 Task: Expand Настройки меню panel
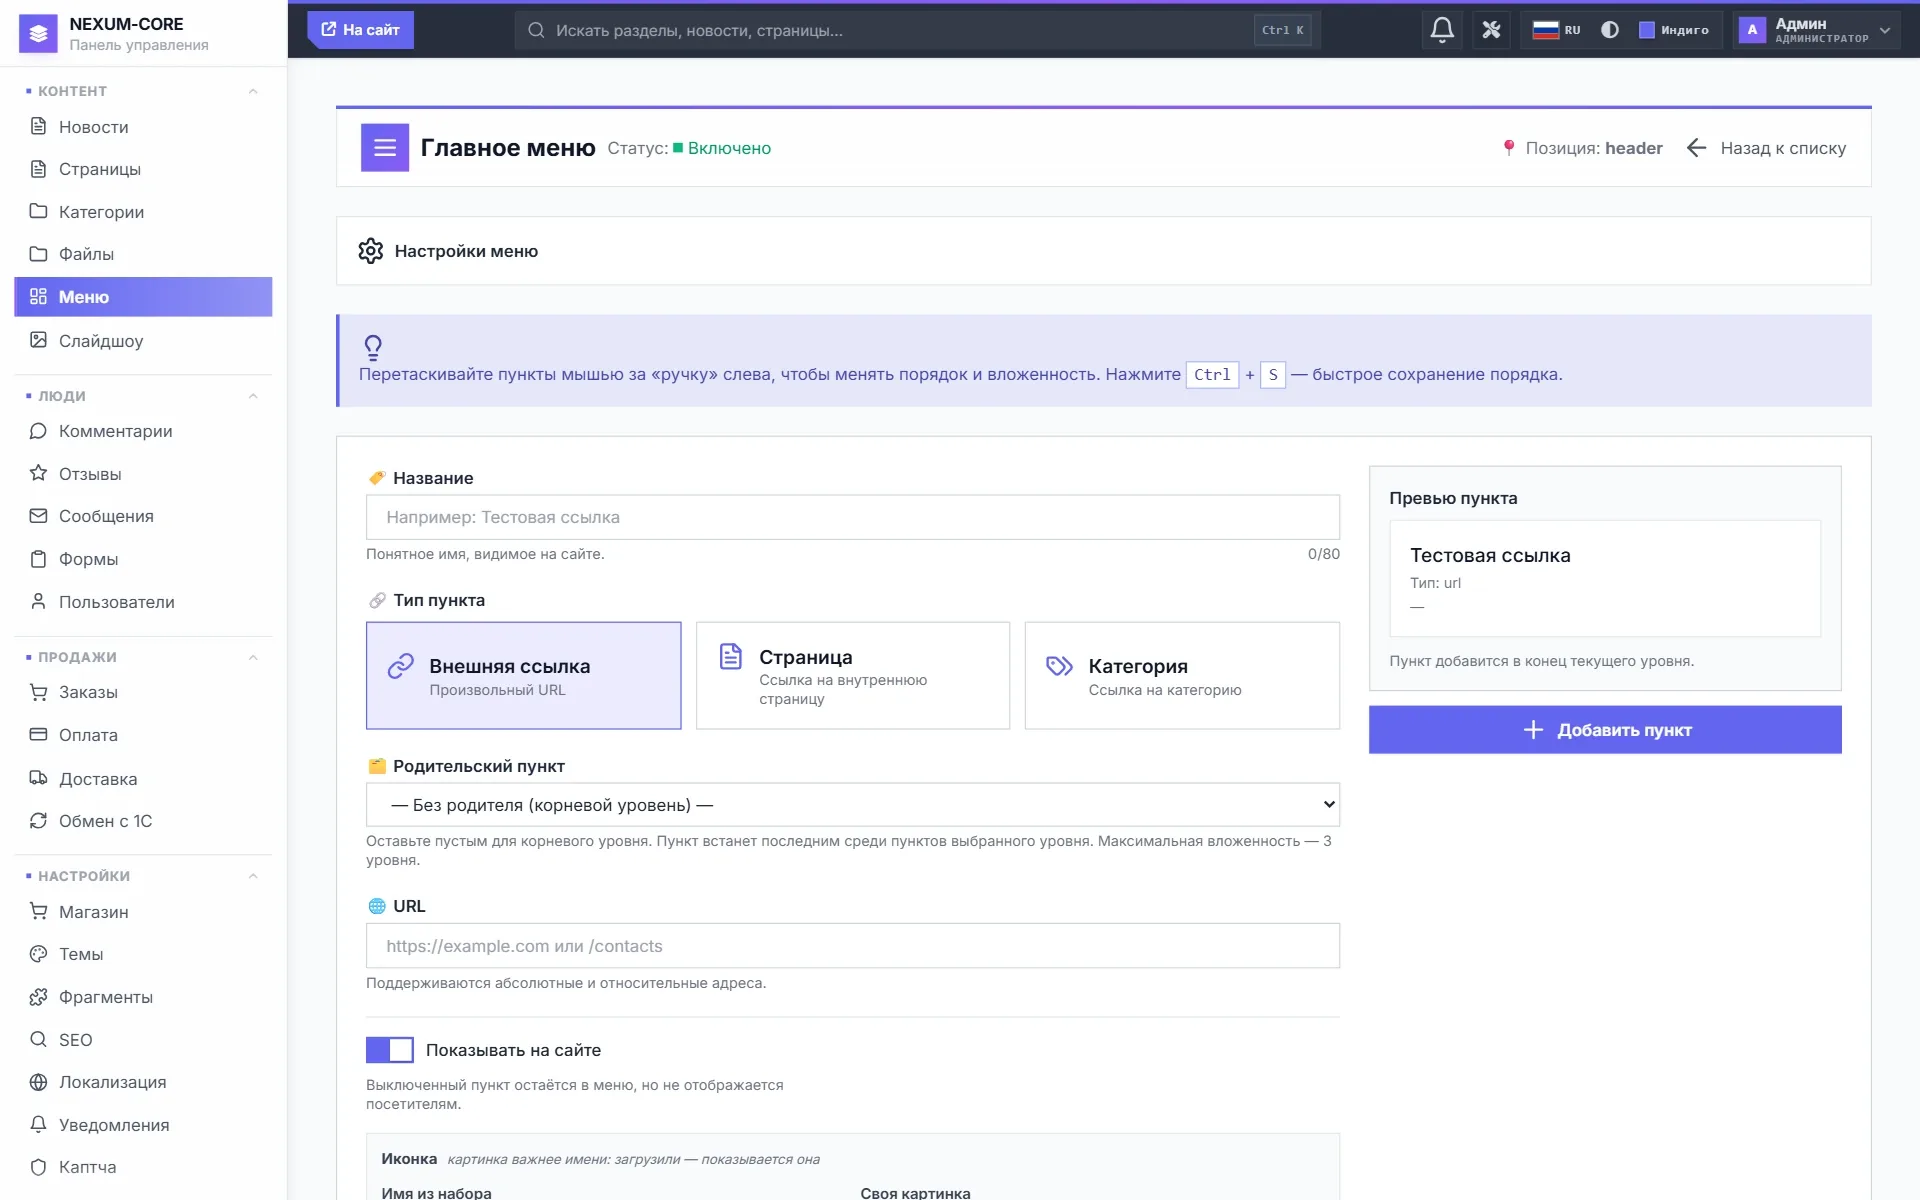point(1103,251)
